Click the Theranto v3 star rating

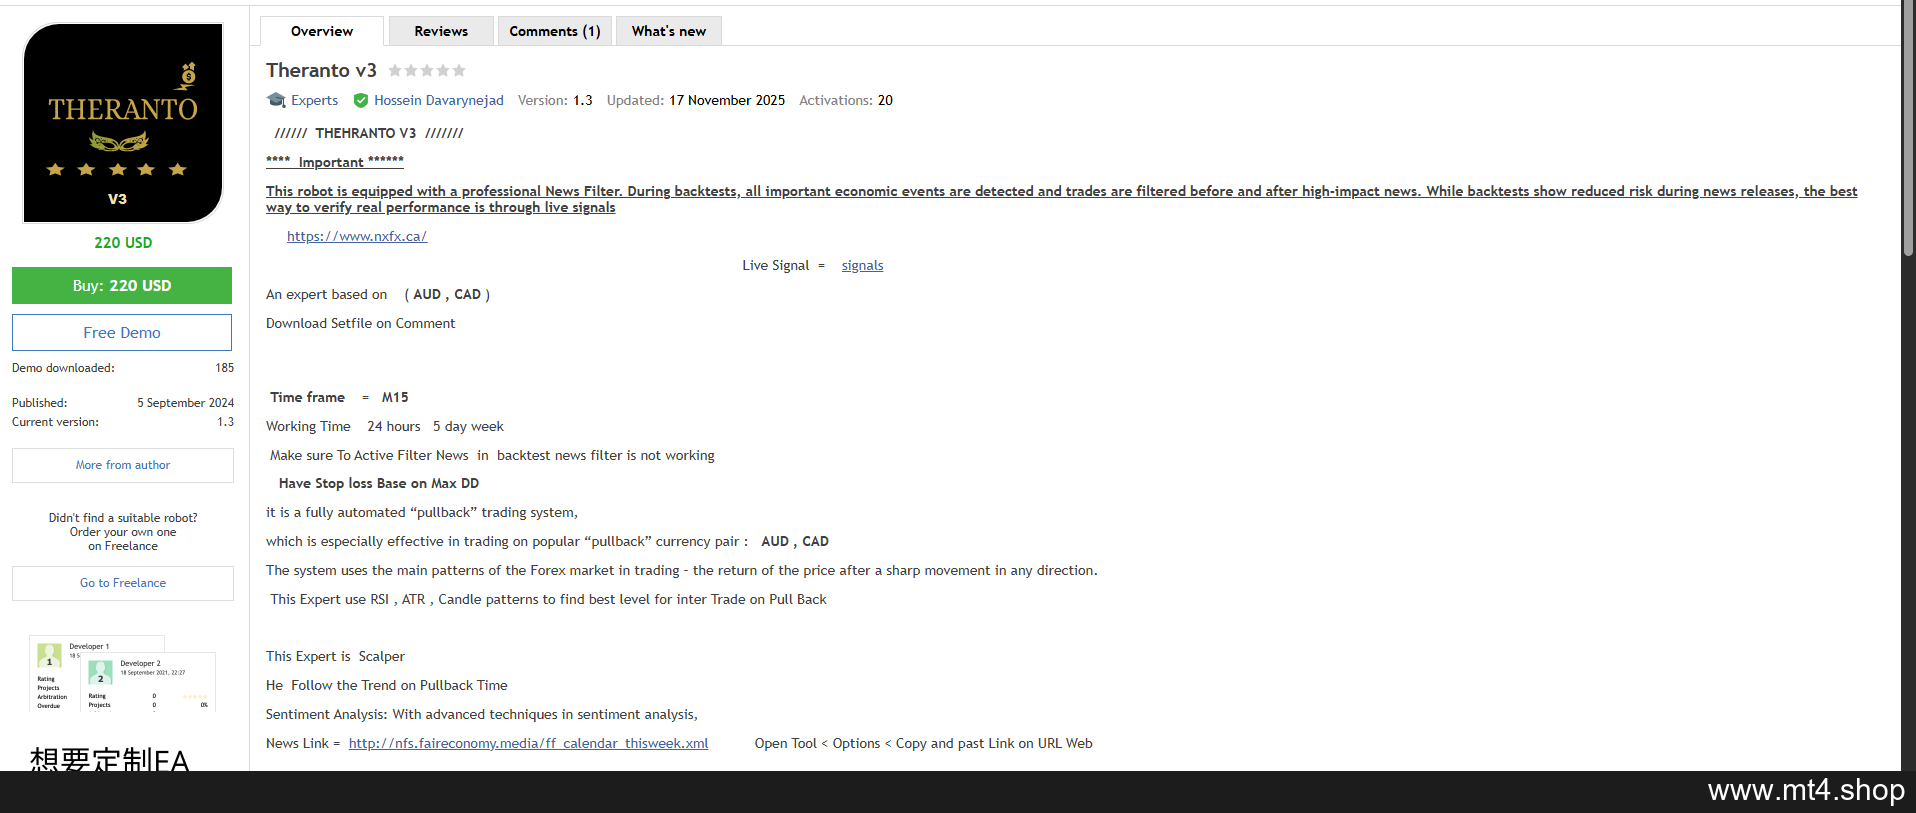[x=427, y=70]
